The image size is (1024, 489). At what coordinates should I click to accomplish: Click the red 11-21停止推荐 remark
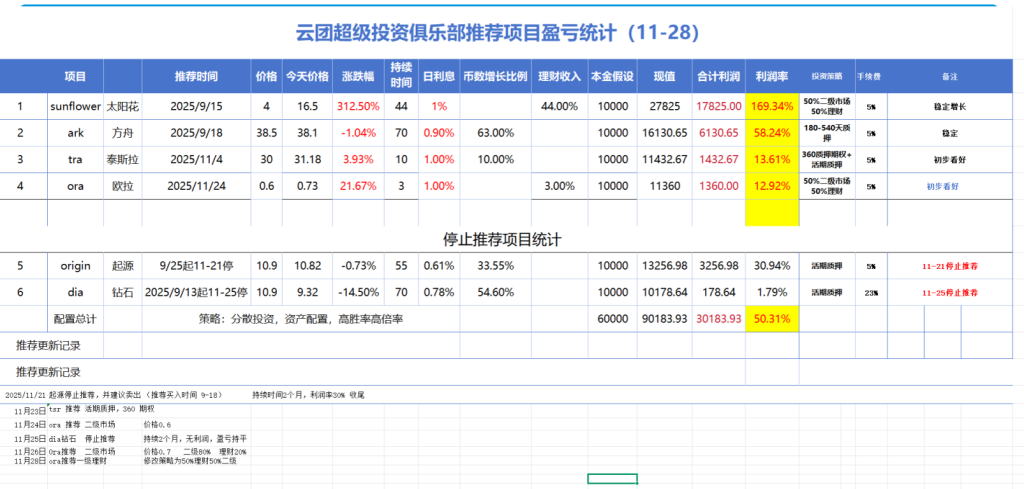949,266
